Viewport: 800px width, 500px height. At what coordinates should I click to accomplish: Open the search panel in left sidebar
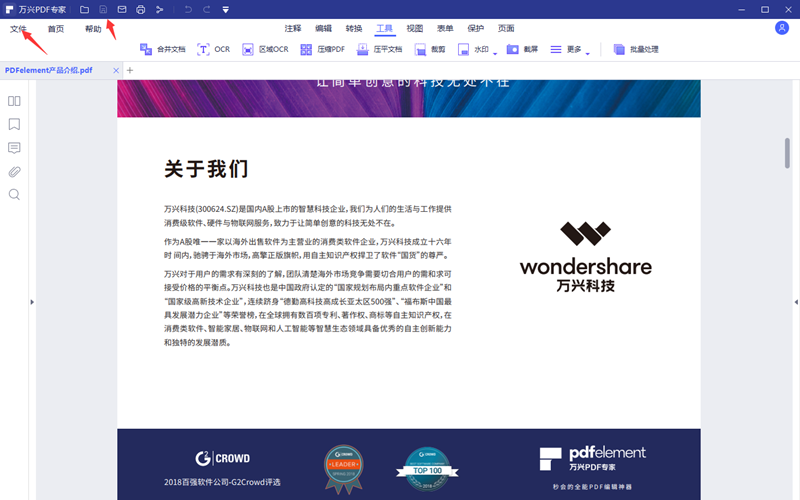pyautogui.click(x=14, y=194)
